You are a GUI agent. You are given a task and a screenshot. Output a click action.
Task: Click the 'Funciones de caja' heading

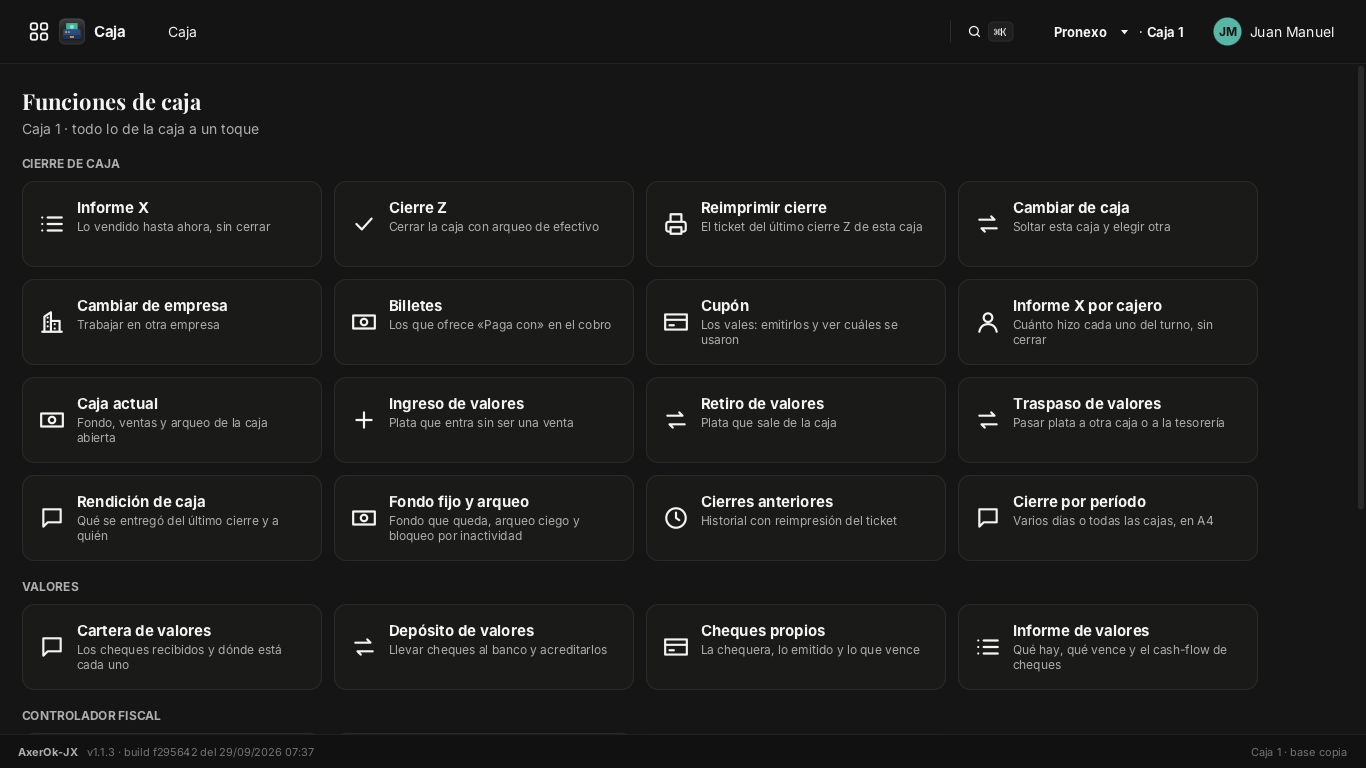point(112,102)
